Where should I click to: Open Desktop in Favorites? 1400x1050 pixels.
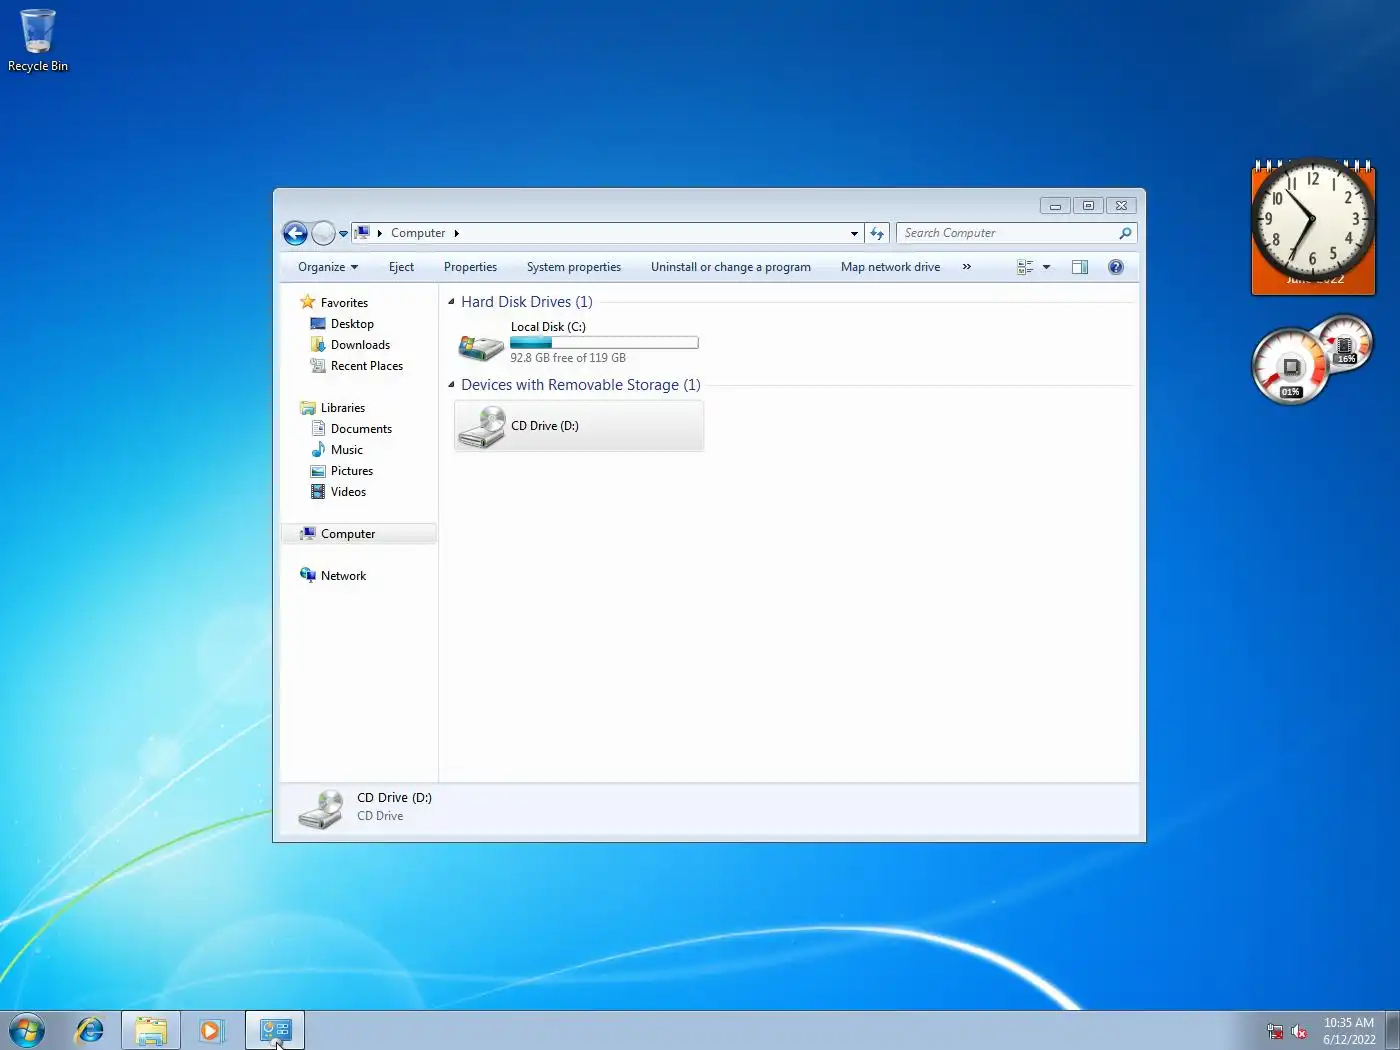[x=352, y=324]
